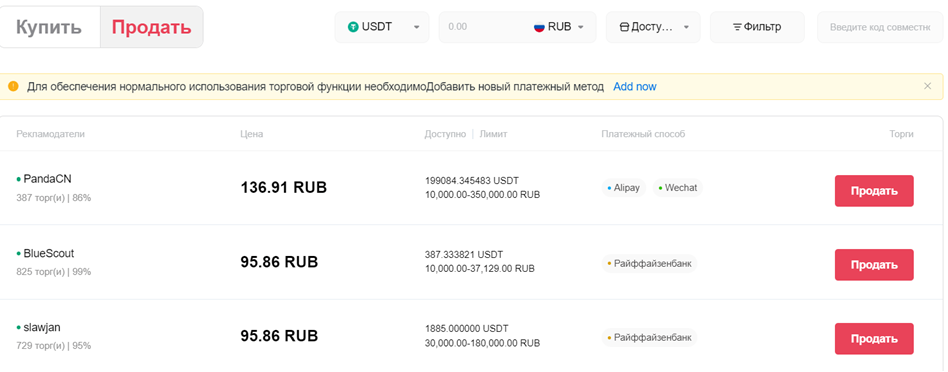Image resolution: width=948 pixels, height=372 pixels.
Task: Click the Торги column header
Action: [901, 134]
